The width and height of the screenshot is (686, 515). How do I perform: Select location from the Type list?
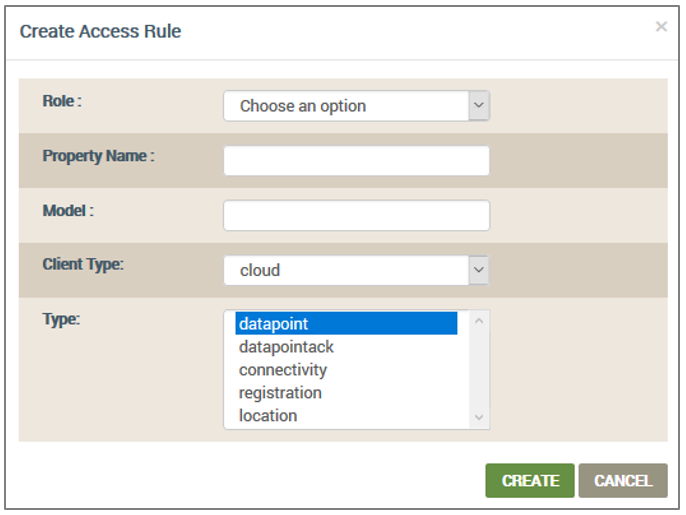coord(346,416)
